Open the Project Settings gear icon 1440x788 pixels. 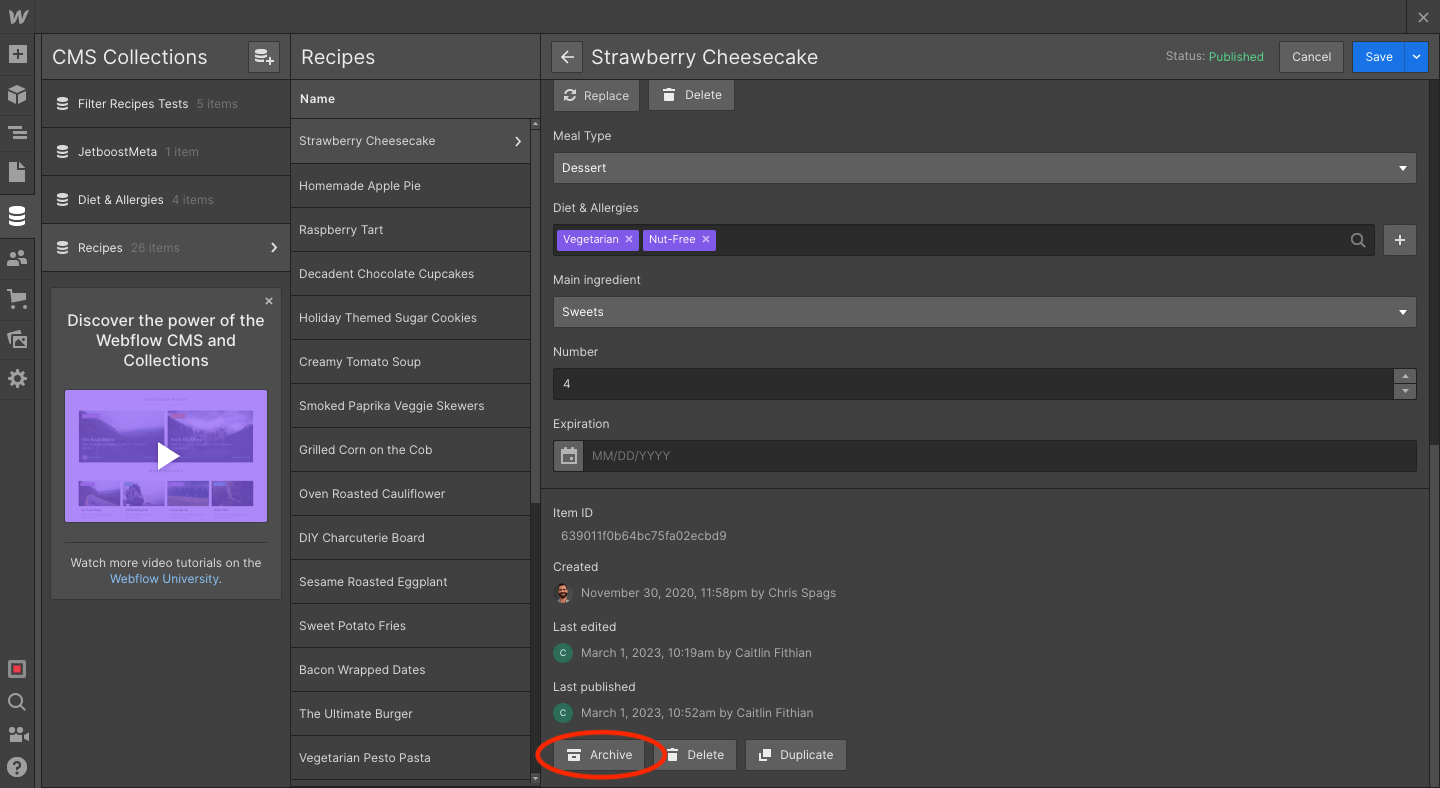pyautogui.click(x=17, y=378)
